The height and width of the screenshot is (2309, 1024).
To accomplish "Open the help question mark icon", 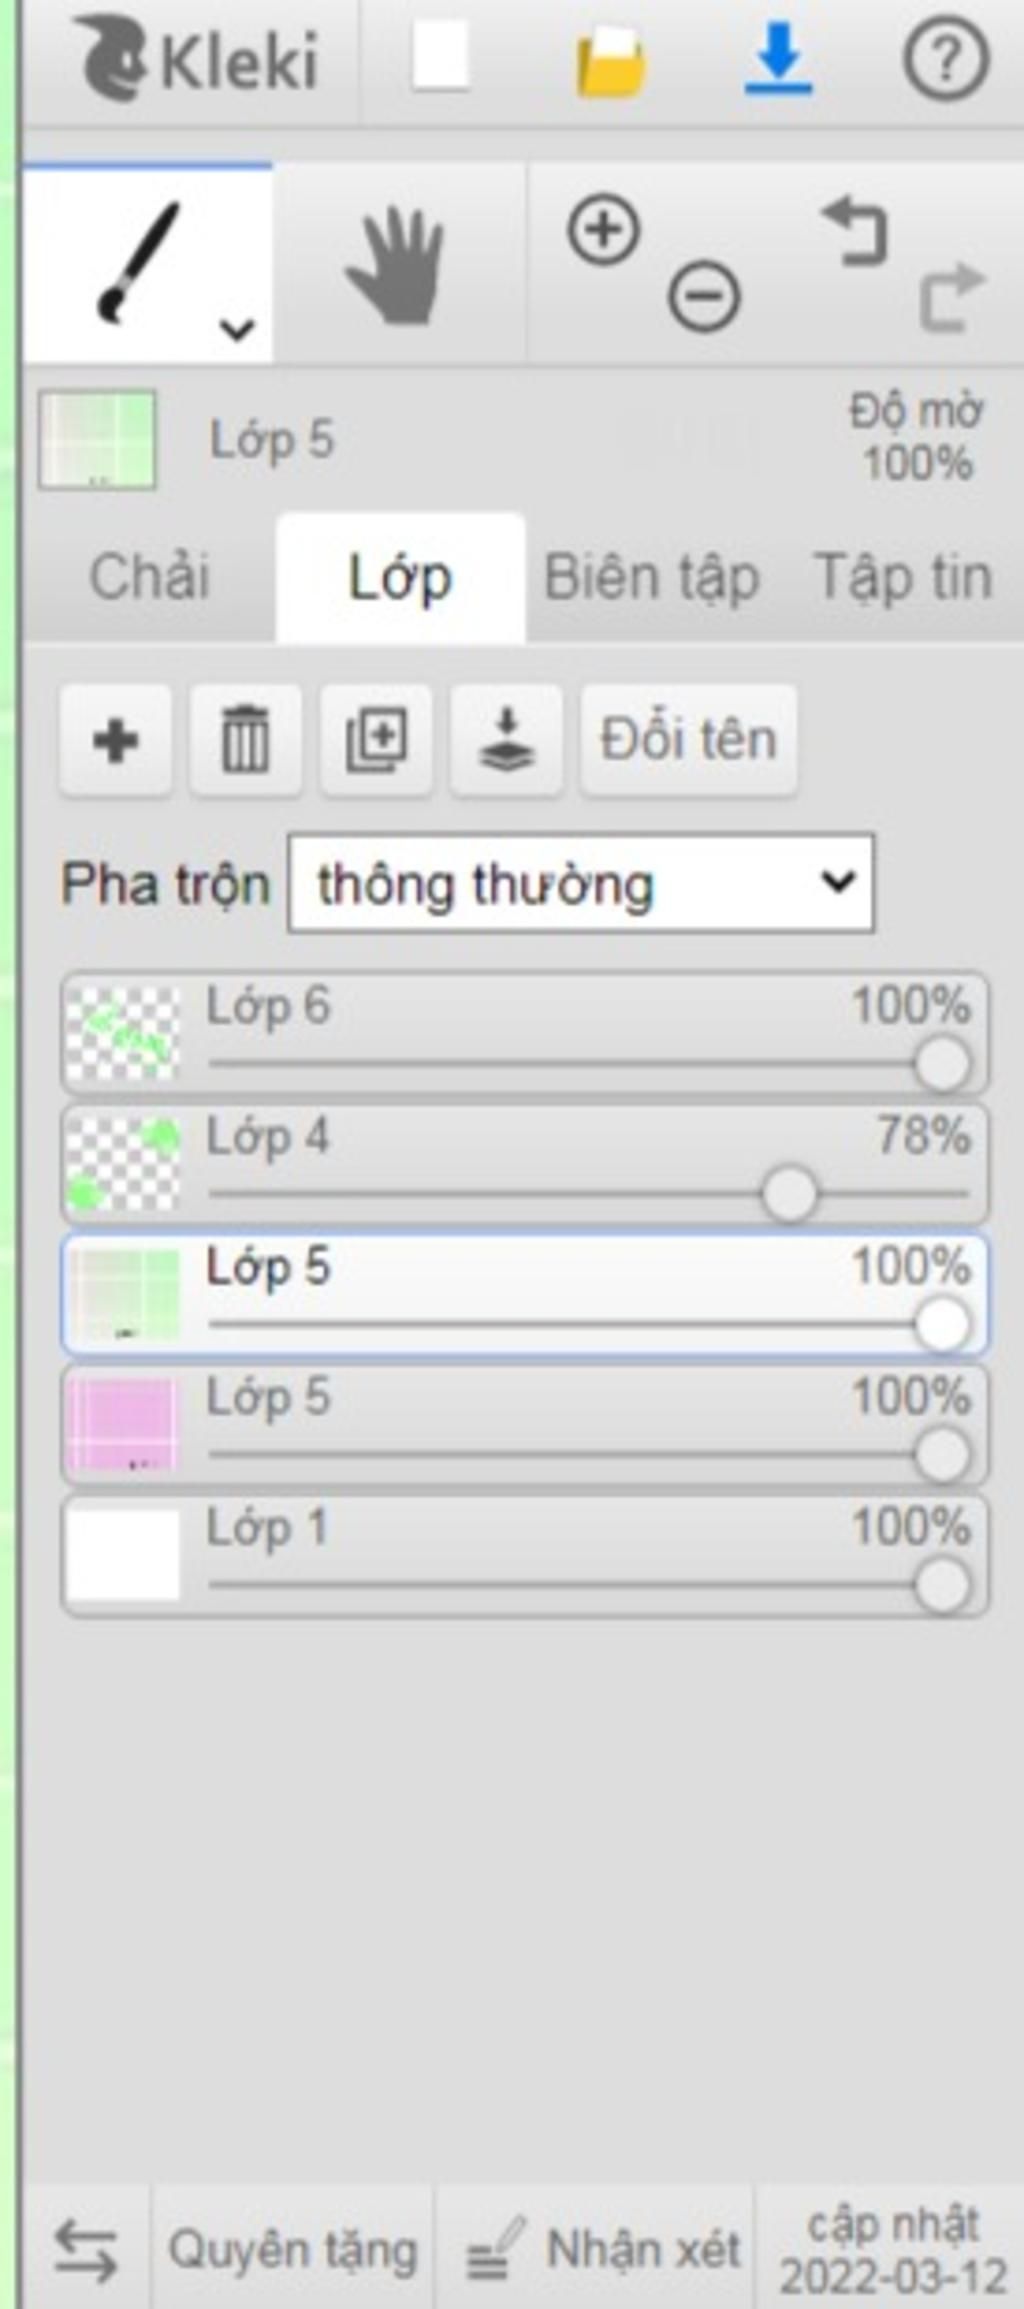I will (946, 60).
